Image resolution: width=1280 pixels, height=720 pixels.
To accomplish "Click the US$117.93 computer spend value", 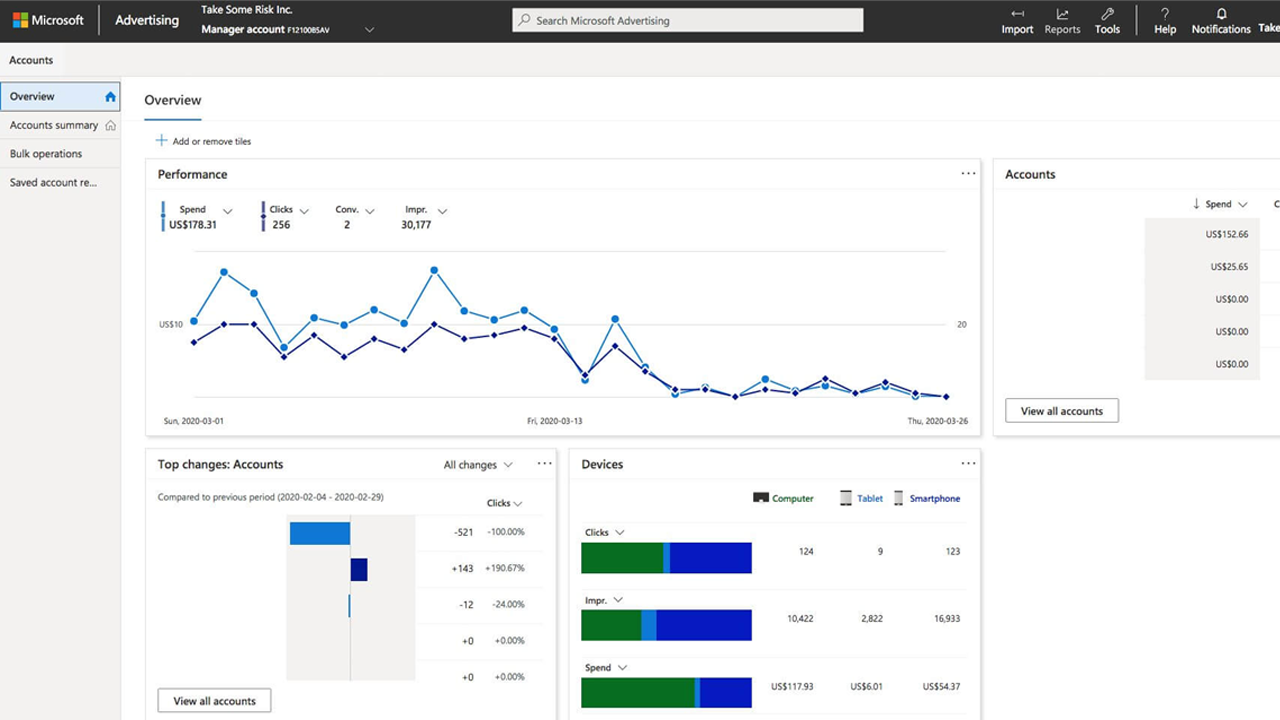I will click(792, 686).
